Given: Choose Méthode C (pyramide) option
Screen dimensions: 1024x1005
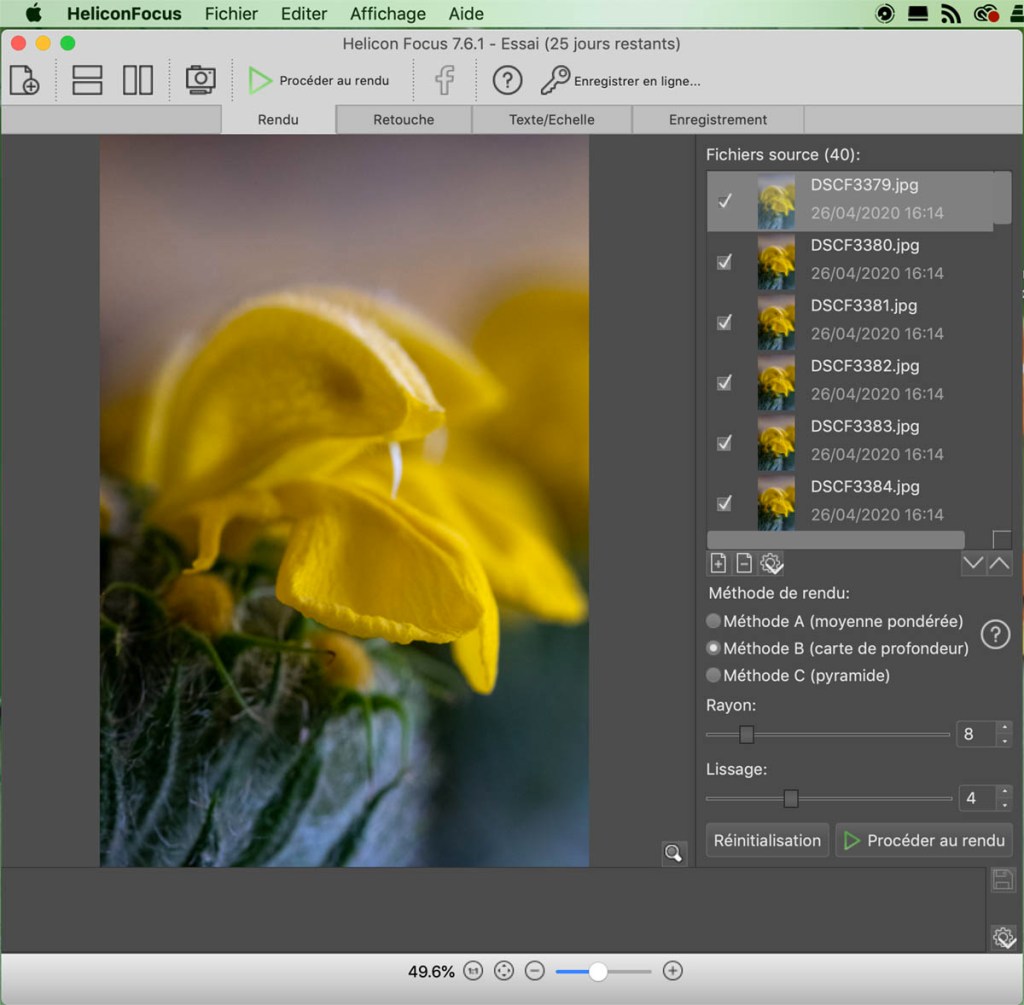Looking at the screenshot, I should [714, 675].
